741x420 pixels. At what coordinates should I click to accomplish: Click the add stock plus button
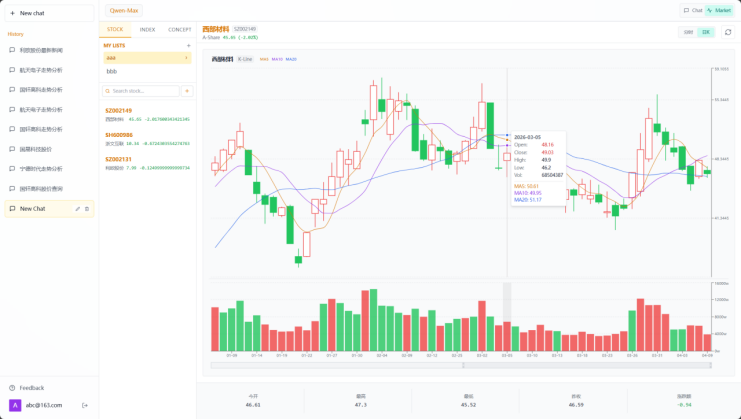point(187,91)
